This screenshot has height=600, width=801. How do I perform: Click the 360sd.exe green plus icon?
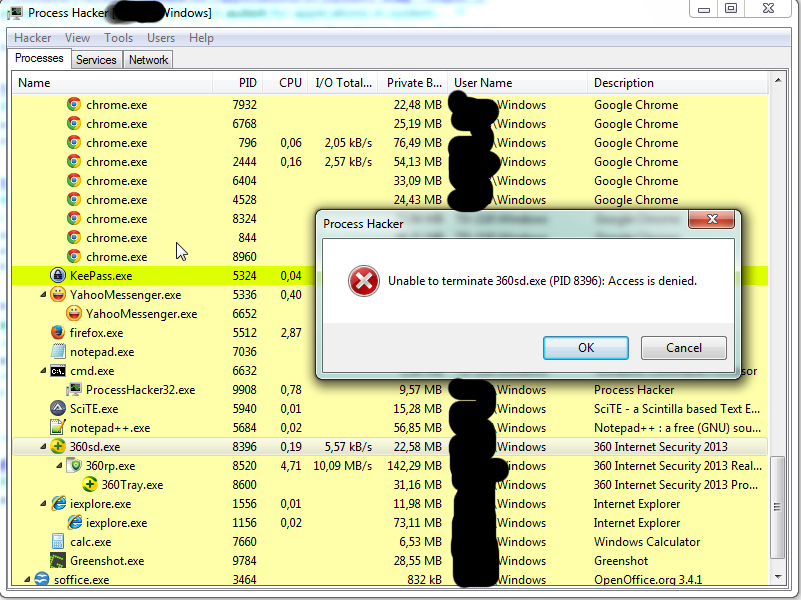[x=58, y=446]
